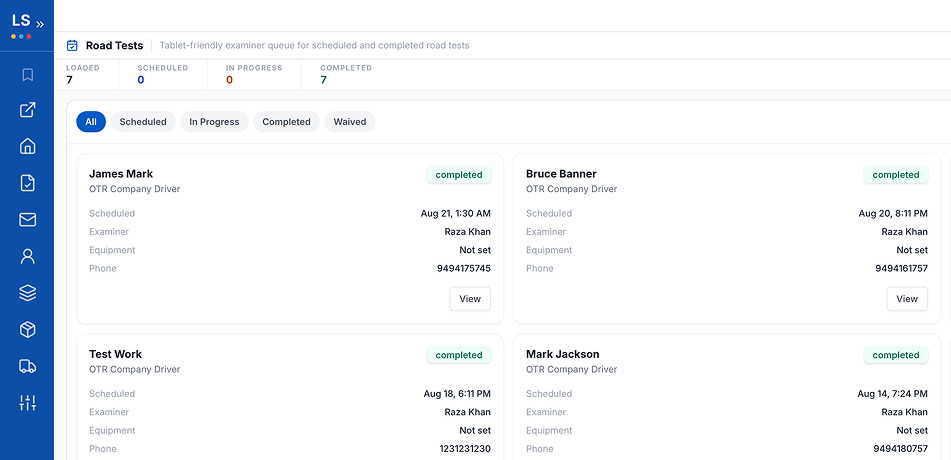Viewport: 951px width, 460px height.
Task: Switch to the In Progress filter
Action: (214, 121)
